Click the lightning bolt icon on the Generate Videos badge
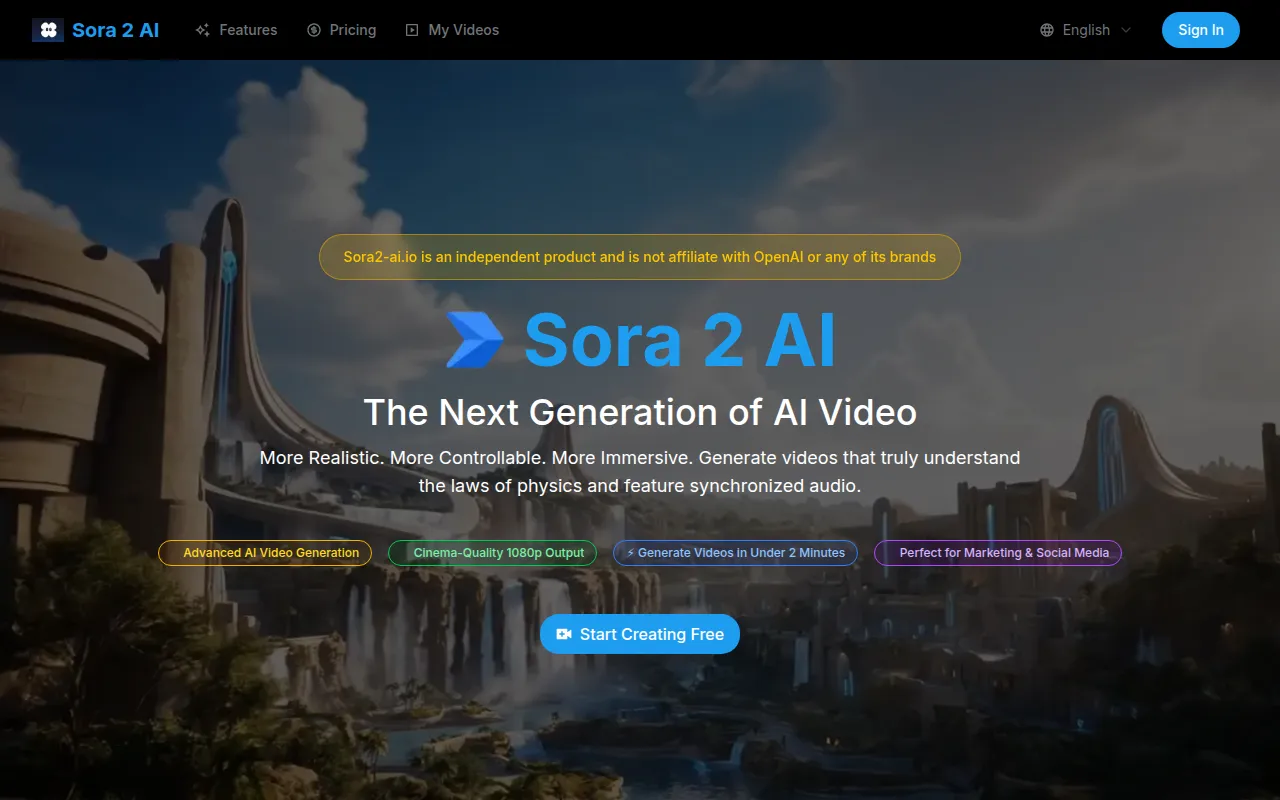Screen dimensions: 1280x800 coord(630,552)
